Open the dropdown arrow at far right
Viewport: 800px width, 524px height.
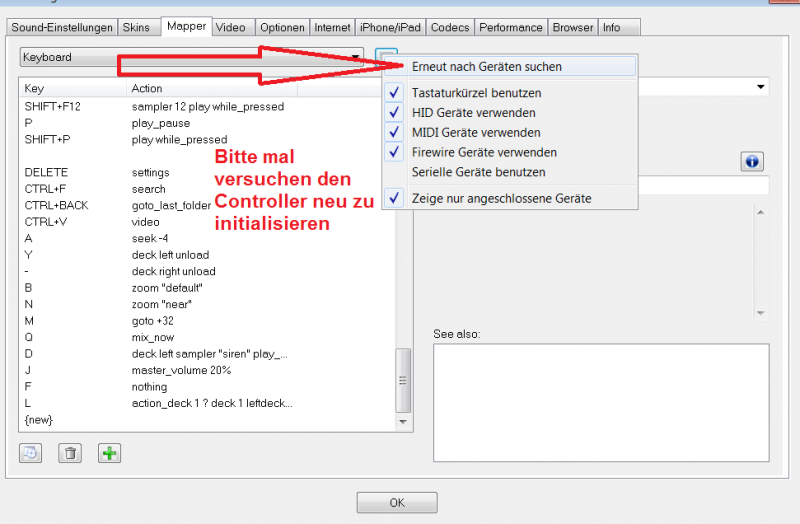761,87
